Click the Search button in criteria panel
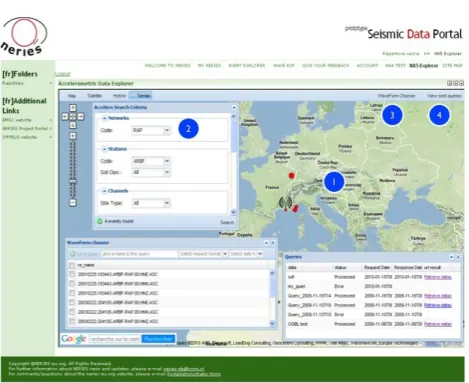The image size is (469, 383). tap(227, 222)
